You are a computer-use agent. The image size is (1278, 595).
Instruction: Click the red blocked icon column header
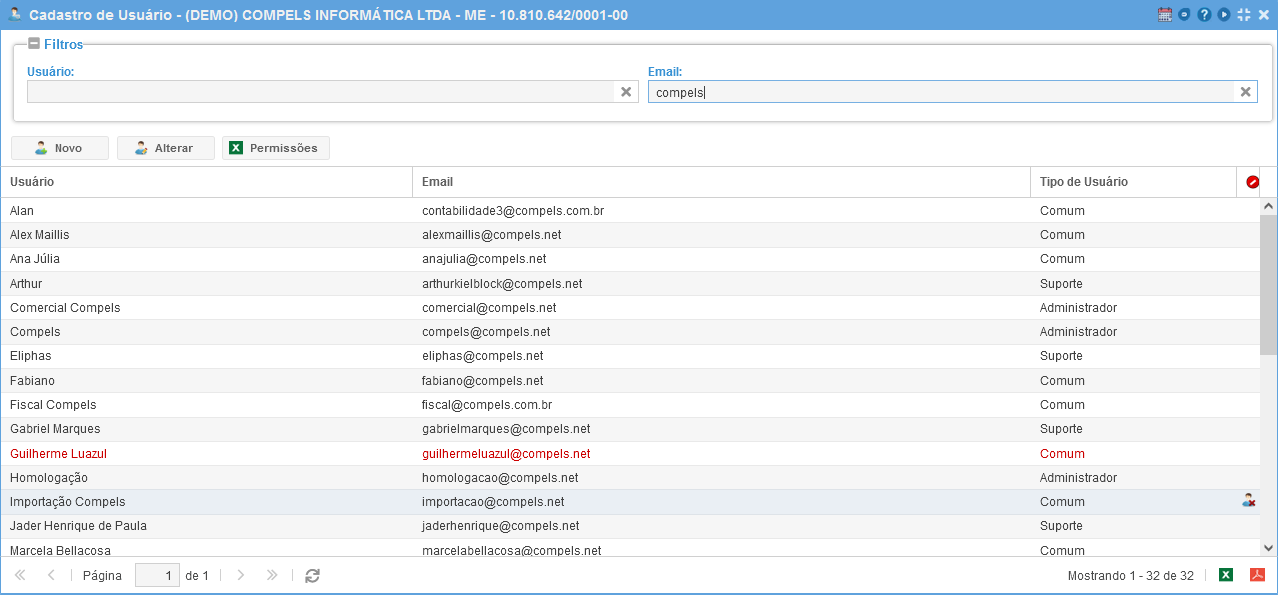[x=1252, y=182]
